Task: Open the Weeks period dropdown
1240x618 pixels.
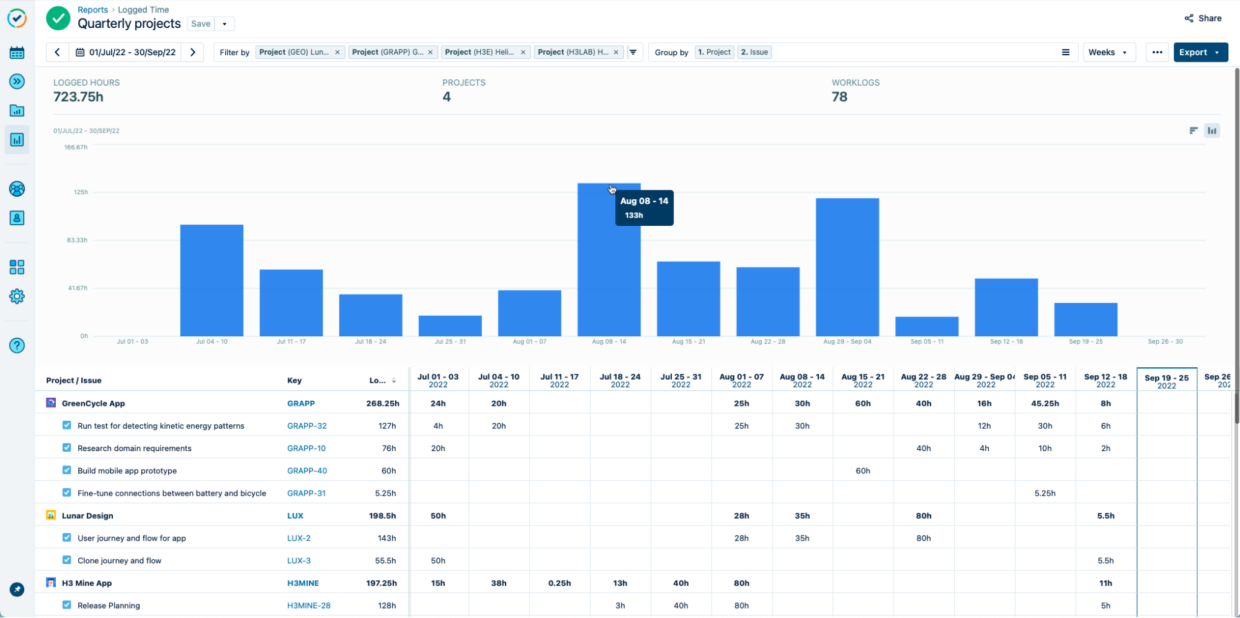Action: 1108,52
